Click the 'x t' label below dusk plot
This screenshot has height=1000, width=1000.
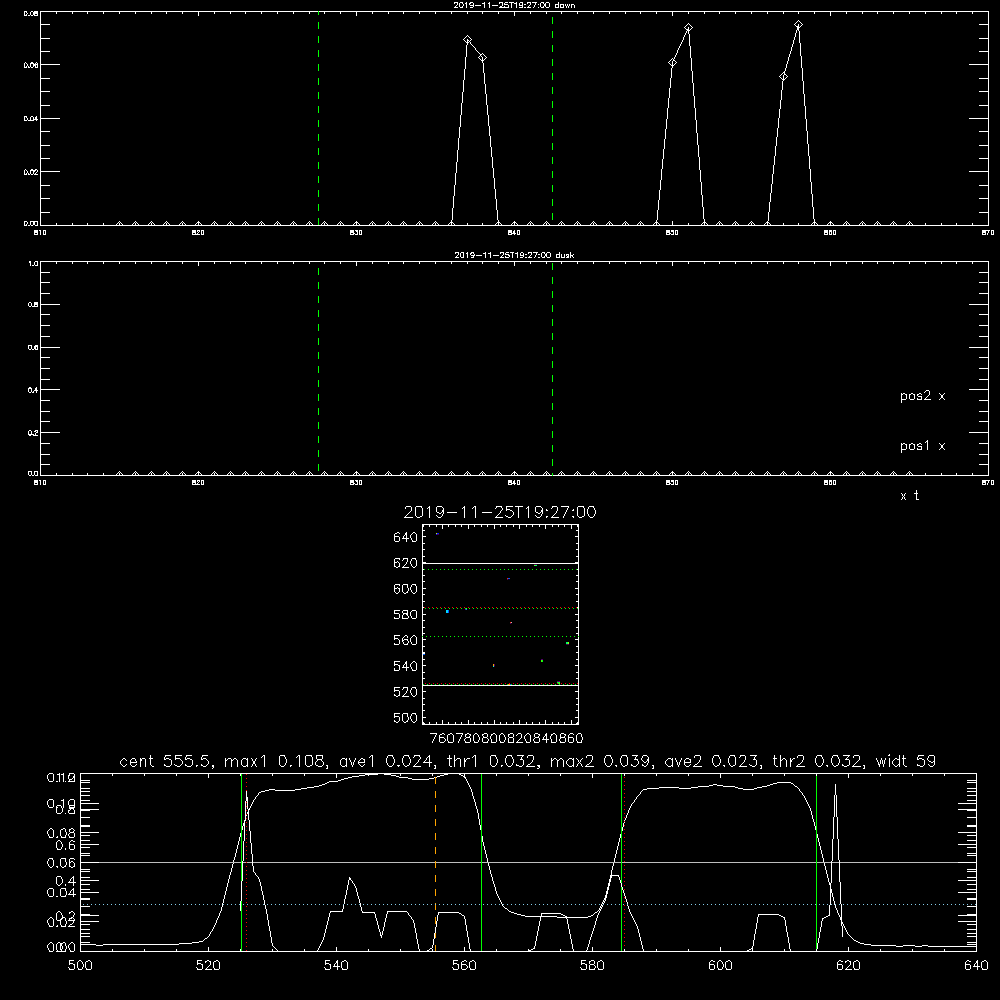click(x=909, y=496)
